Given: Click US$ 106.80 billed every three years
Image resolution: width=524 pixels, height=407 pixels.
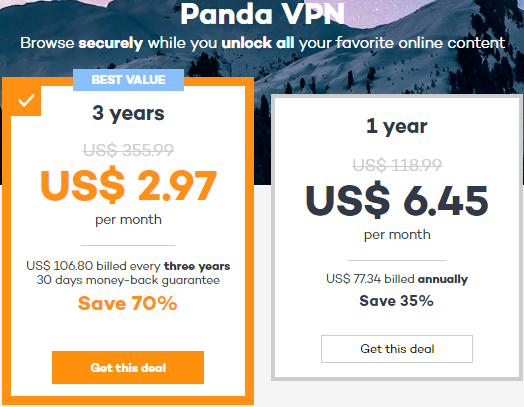Looking at the screenshot, I should pos(128,266).
